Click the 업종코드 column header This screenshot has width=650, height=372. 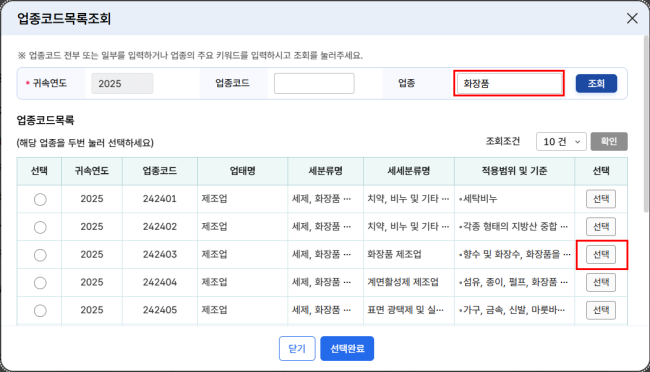[160, 171]
